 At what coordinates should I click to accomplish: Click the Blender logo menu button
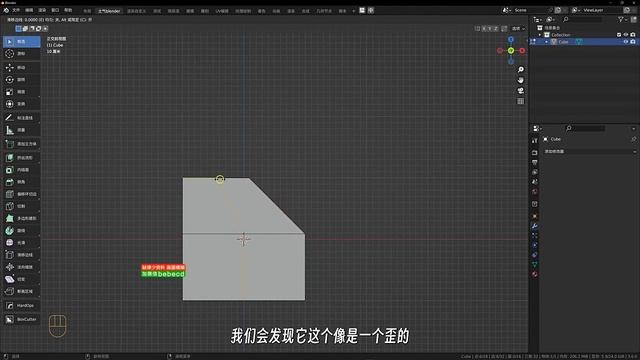[6, 10]
